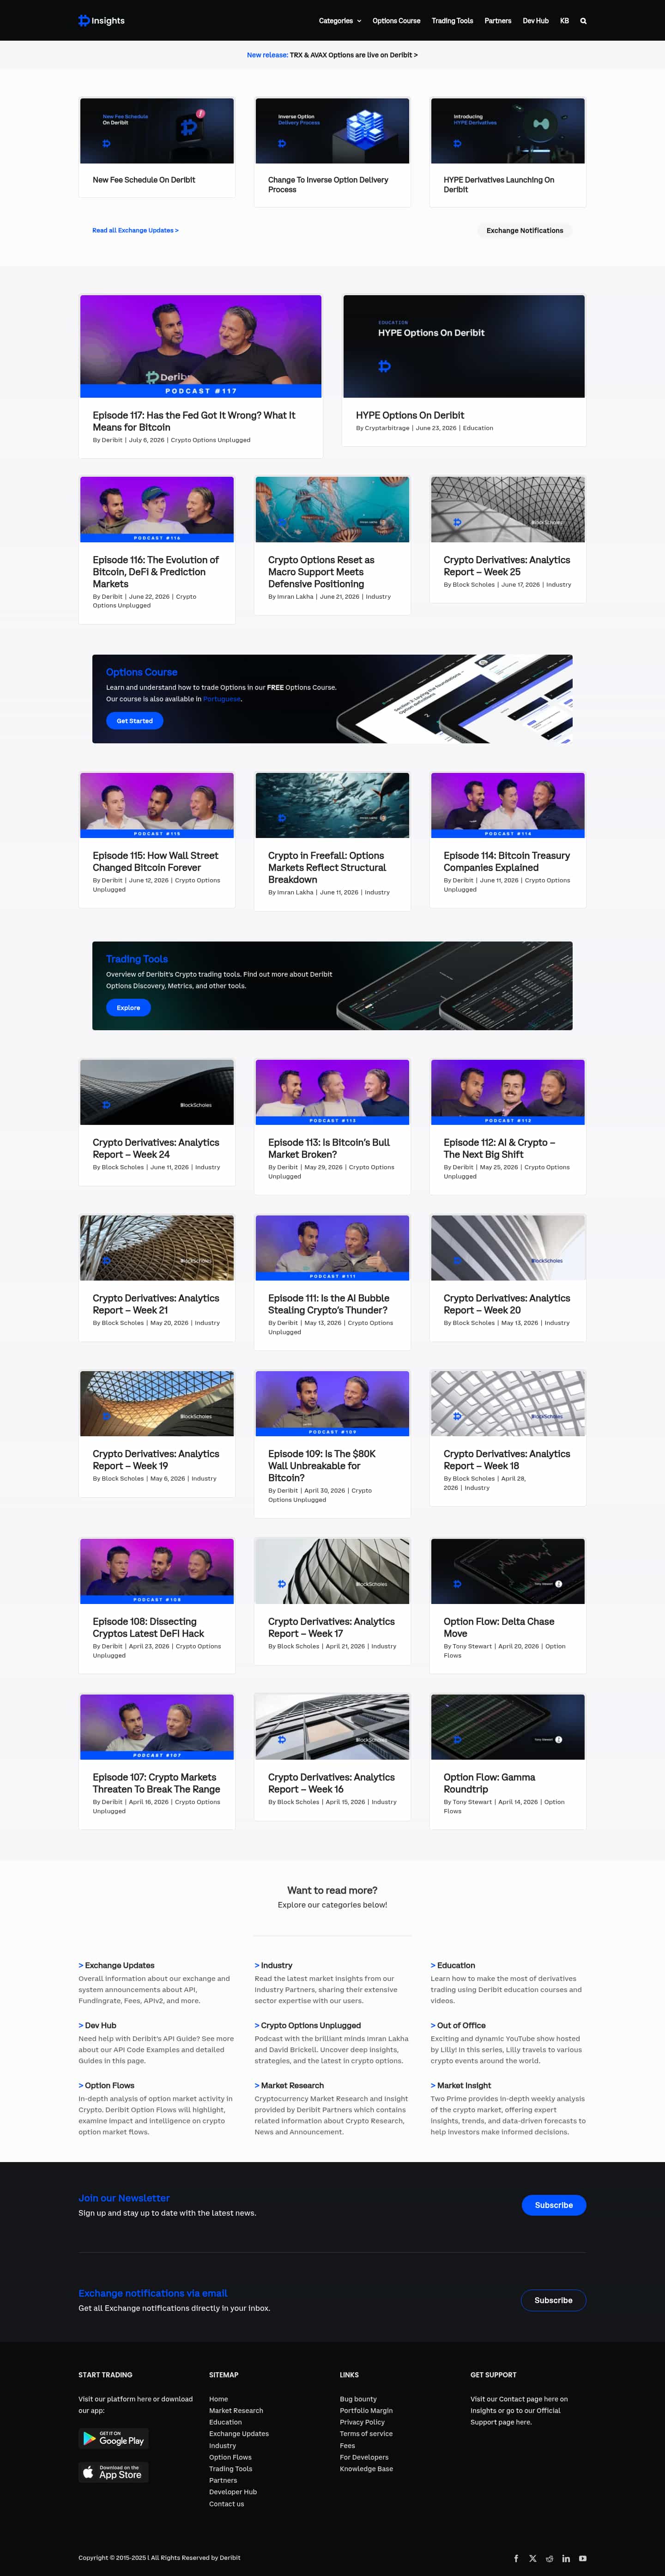
Task: Open the Analytics Report – Week 21 thumbnail
Action: click(157, 1248)
